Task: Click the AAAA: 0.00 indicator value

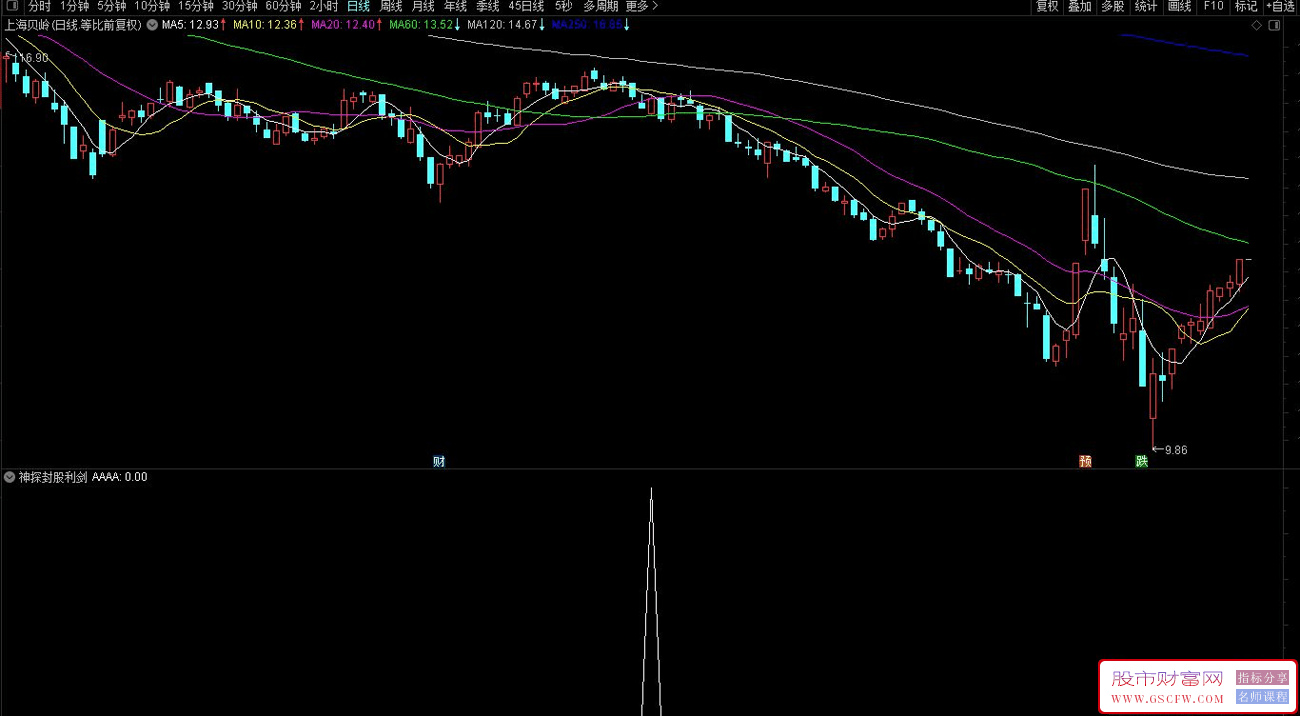Action: (x=120, y=477)
